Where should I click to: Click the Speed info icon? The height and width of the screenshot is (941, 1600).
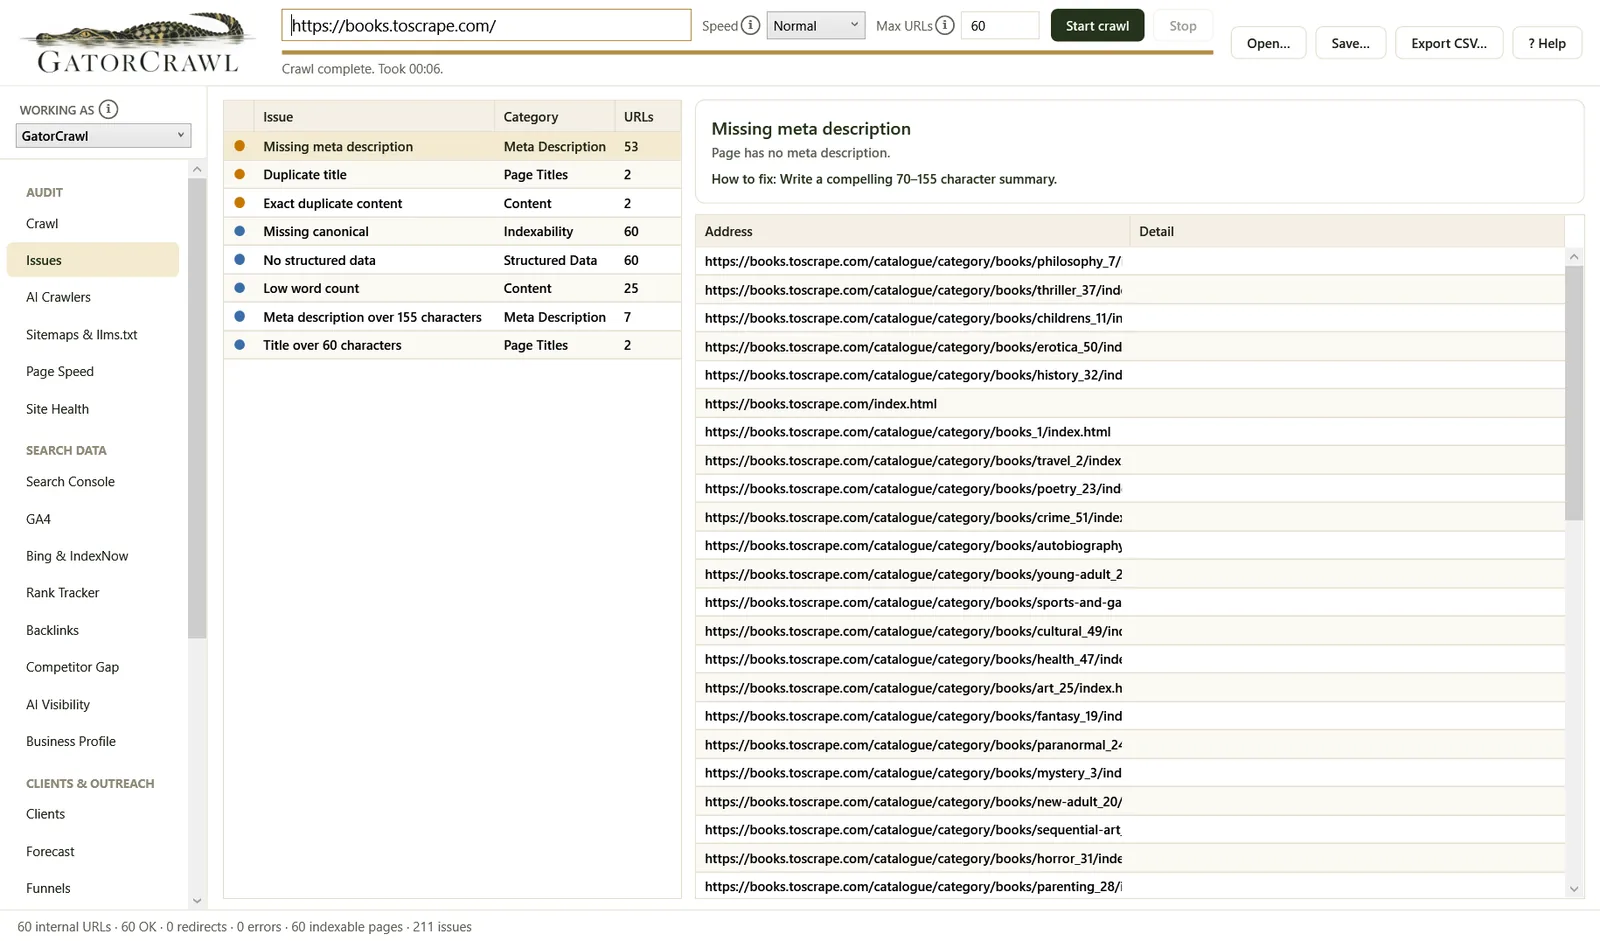tap(750, 25)
